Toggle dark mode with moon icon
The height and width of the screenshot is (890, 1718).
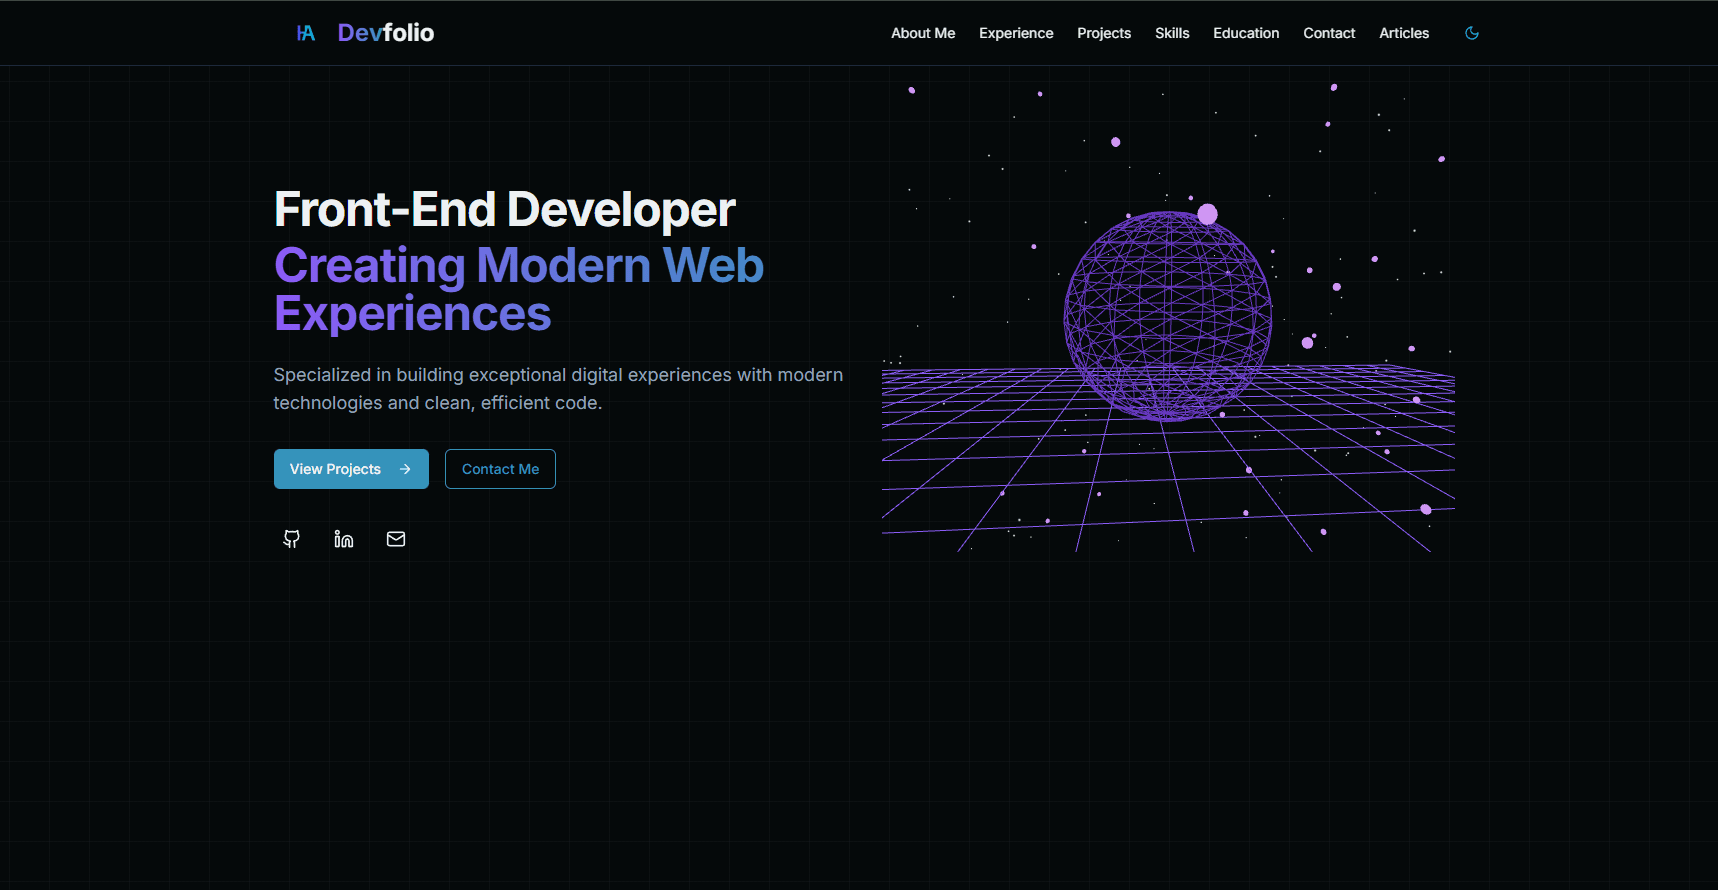(1472, 33)
